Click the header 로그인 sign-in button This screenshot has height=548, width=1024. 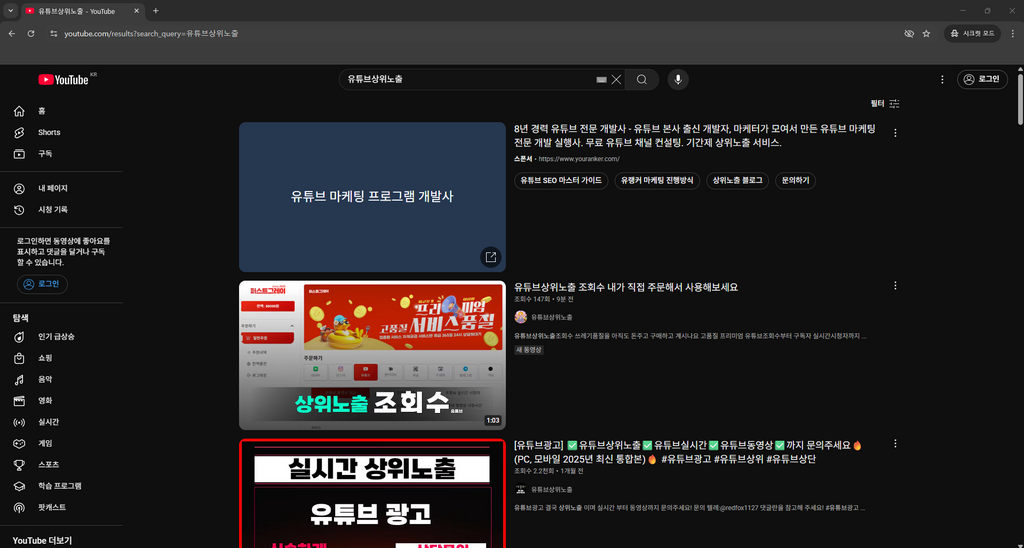coord(982,79)
